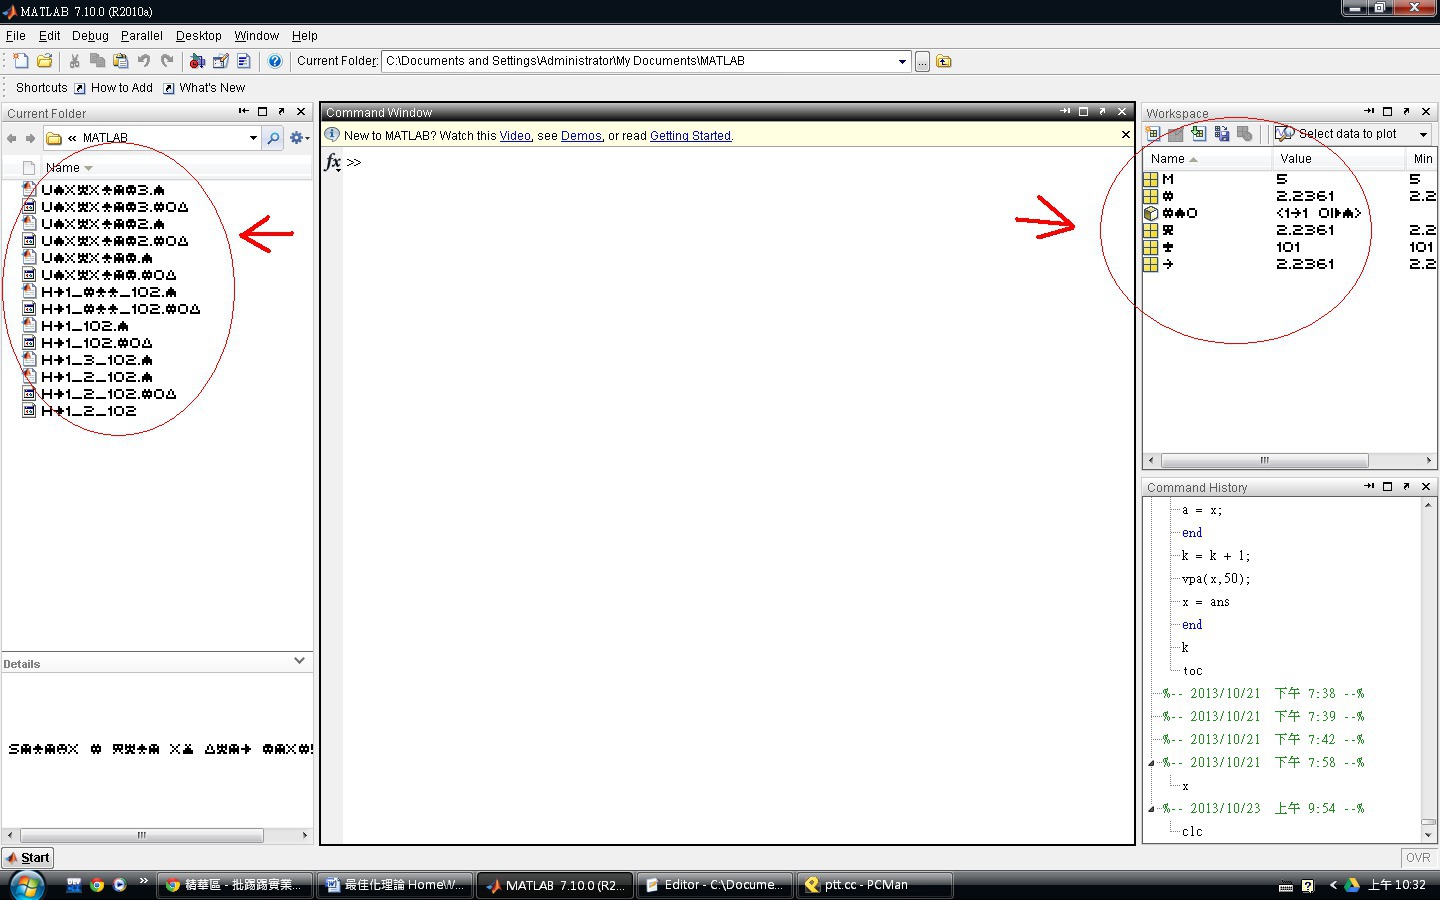The height and width of the screenshot is (900, 1440).
Task: Open the Demos link
Action: [581, 136]
